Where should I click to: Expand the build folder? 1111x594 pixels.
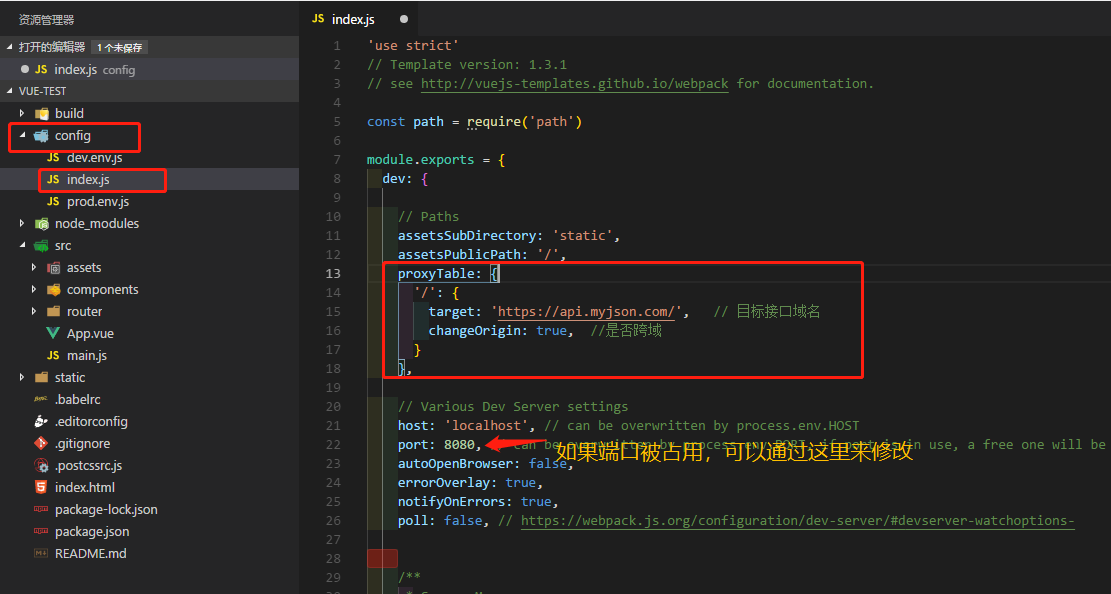22,114
